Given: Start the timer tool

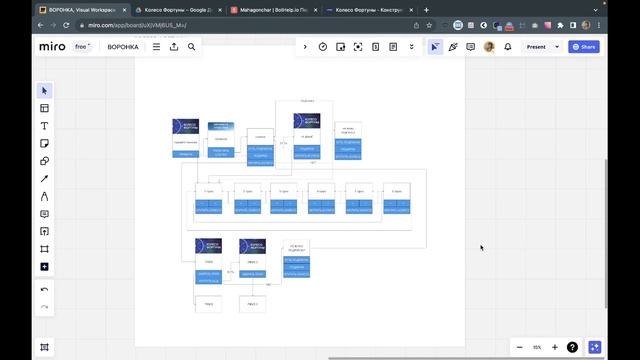Looking at the screenshot, I should click(323, 47).
